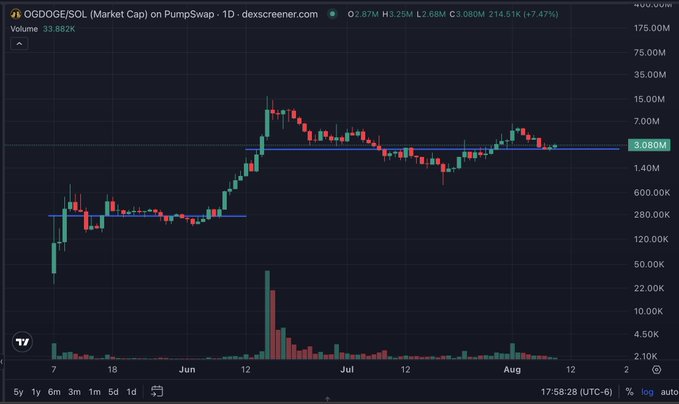Click the 175.00M price axis label
Screen dimensions: 679x404
point(651,28)
